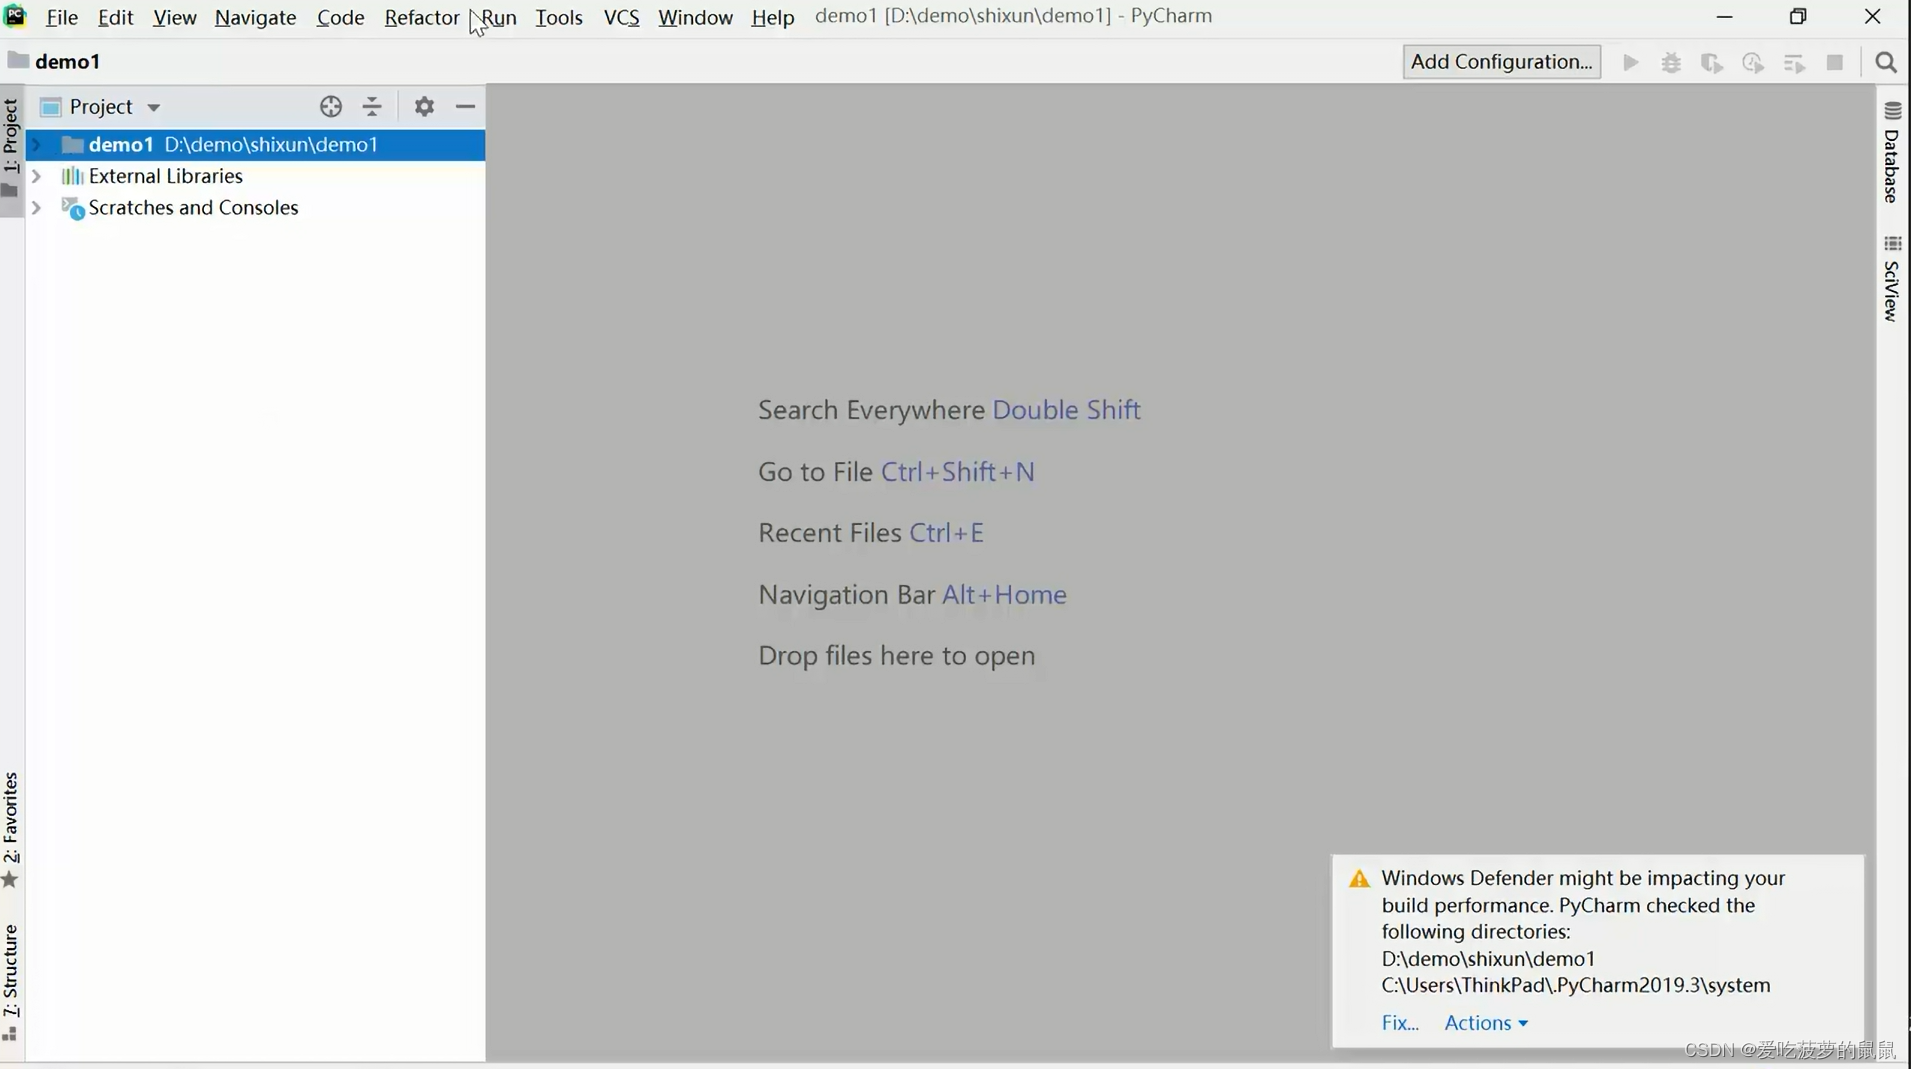
Task: Open the Run menu
Action: (x=499, y=17)
